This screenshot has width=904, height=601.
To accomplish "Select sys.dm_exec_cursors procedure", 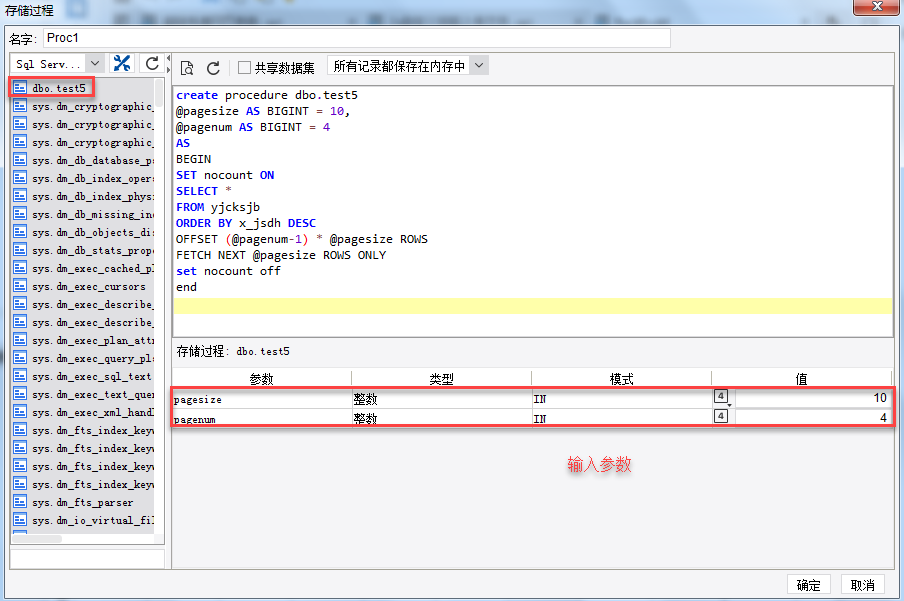I will tap(89, 287).
